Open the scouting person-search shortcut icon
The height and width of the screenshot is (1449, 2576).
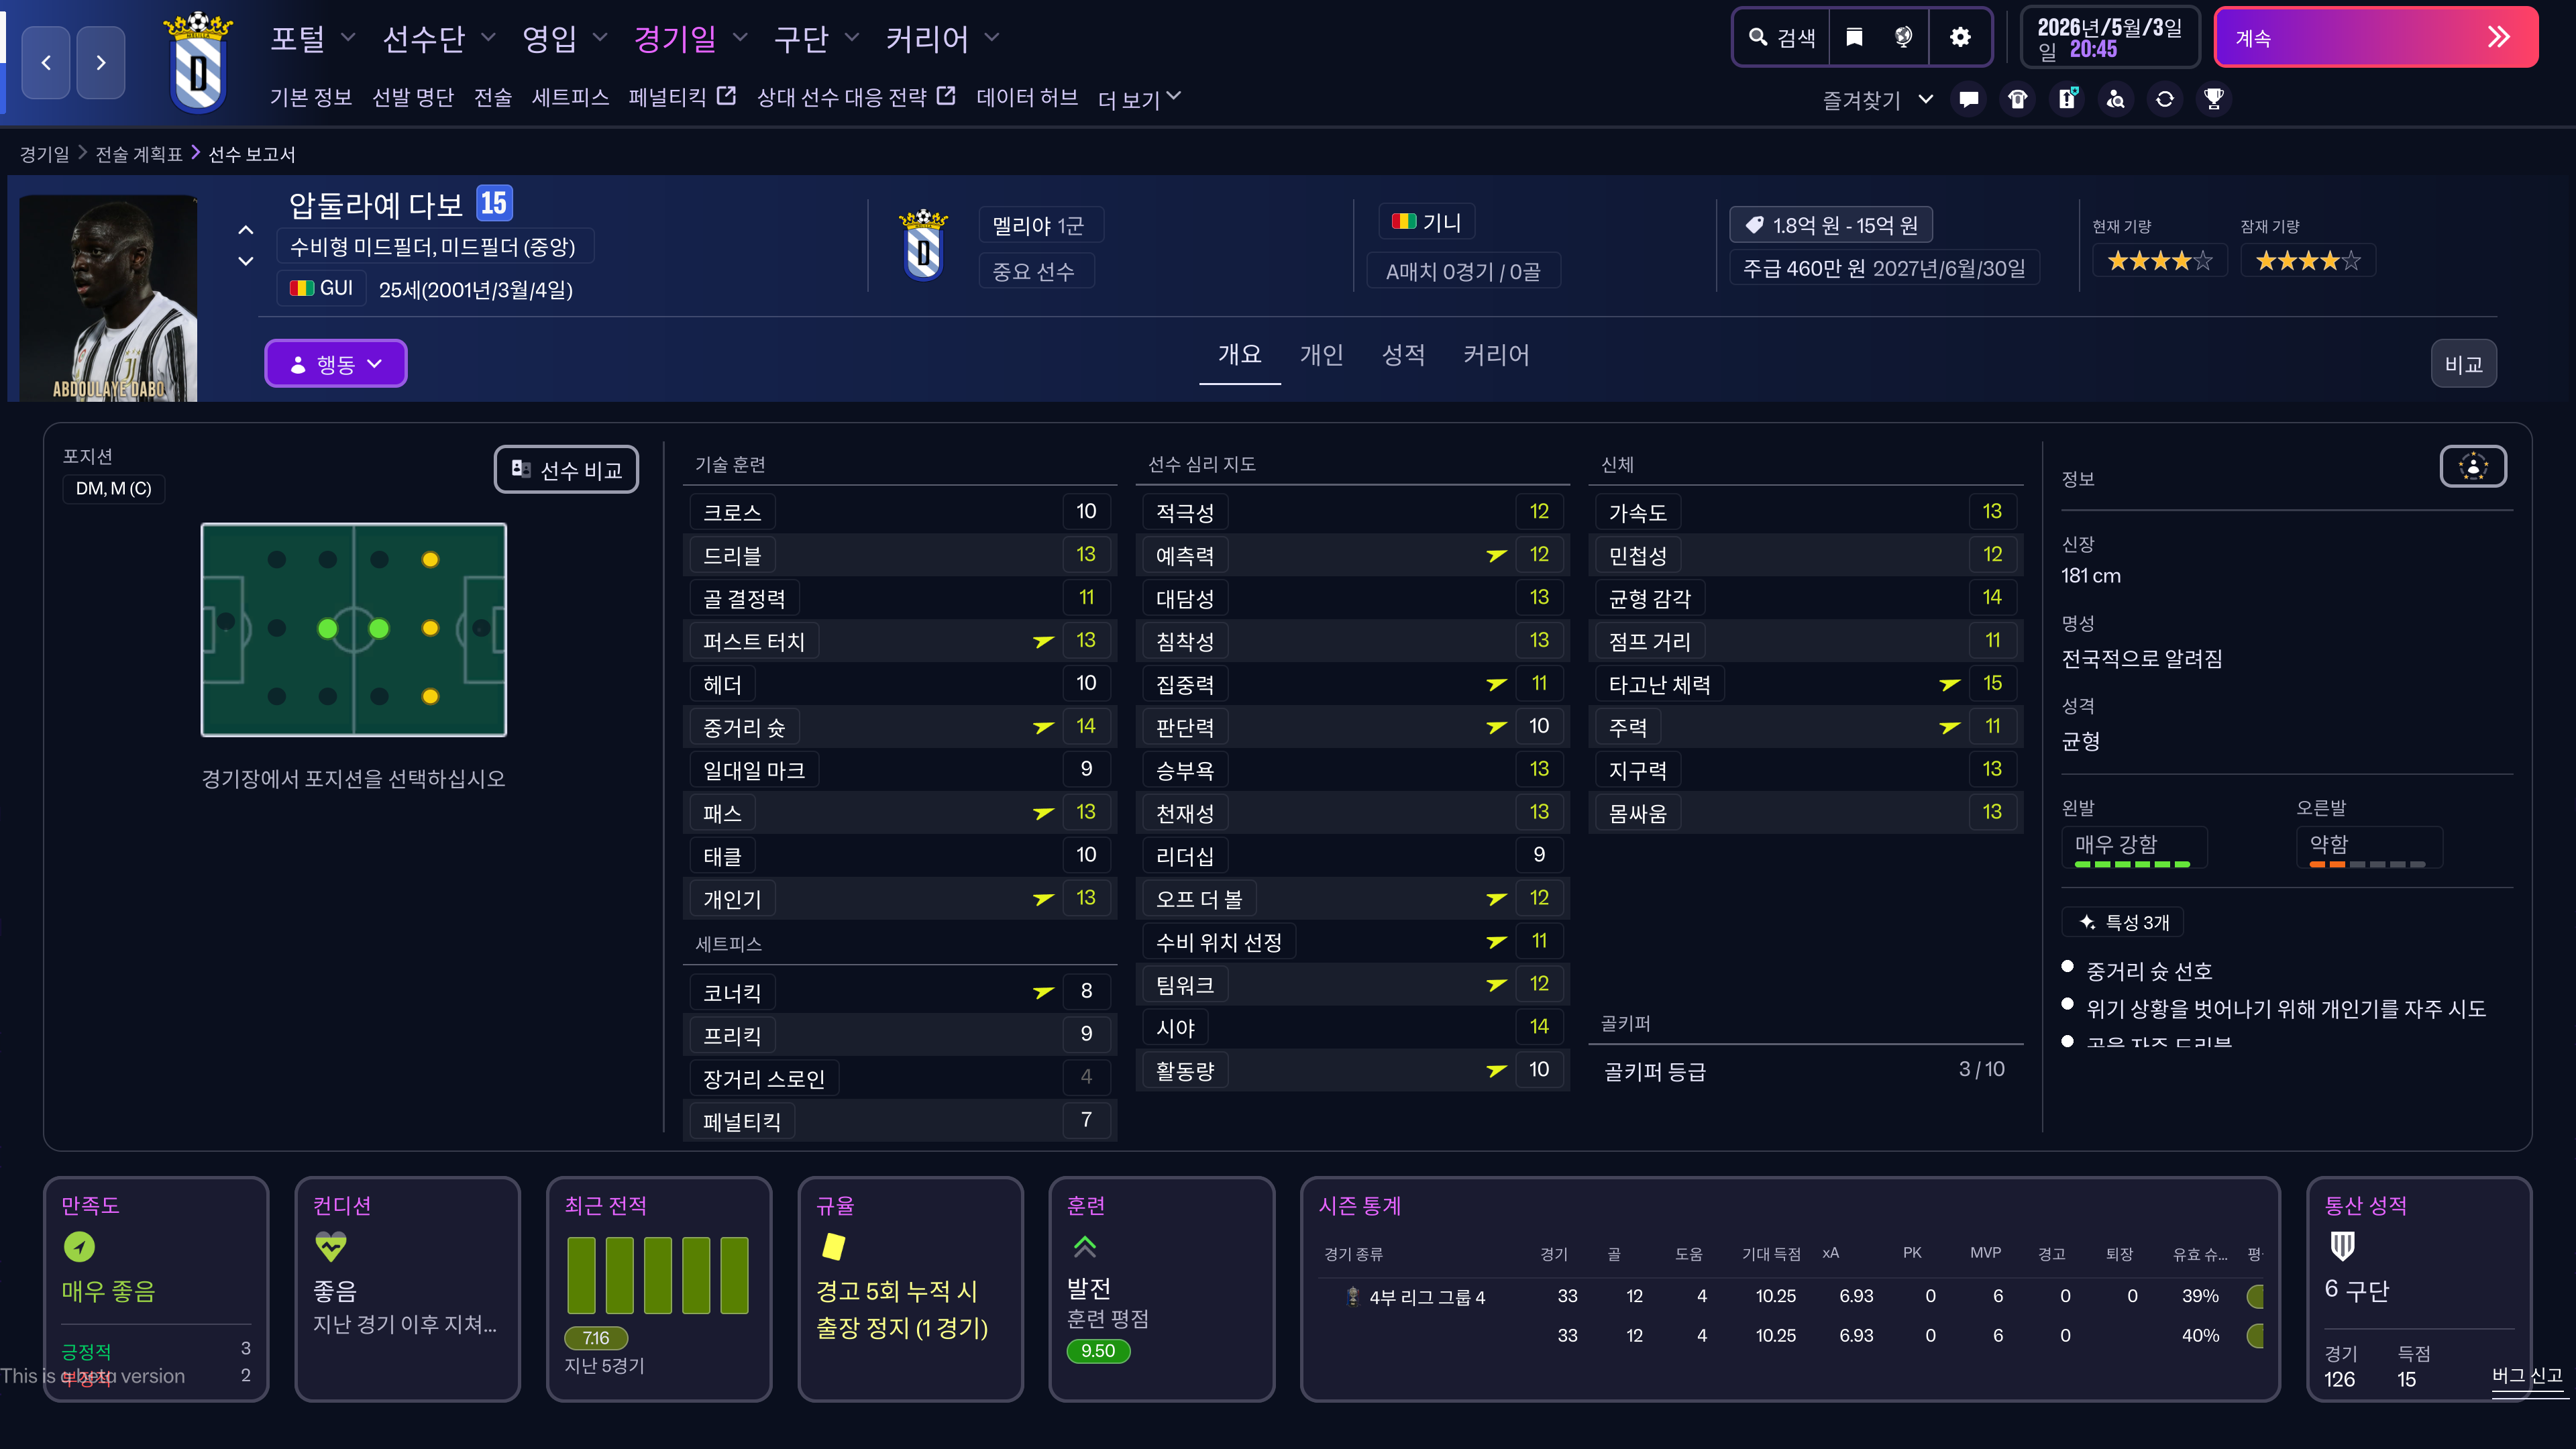tap(2115, 99)
